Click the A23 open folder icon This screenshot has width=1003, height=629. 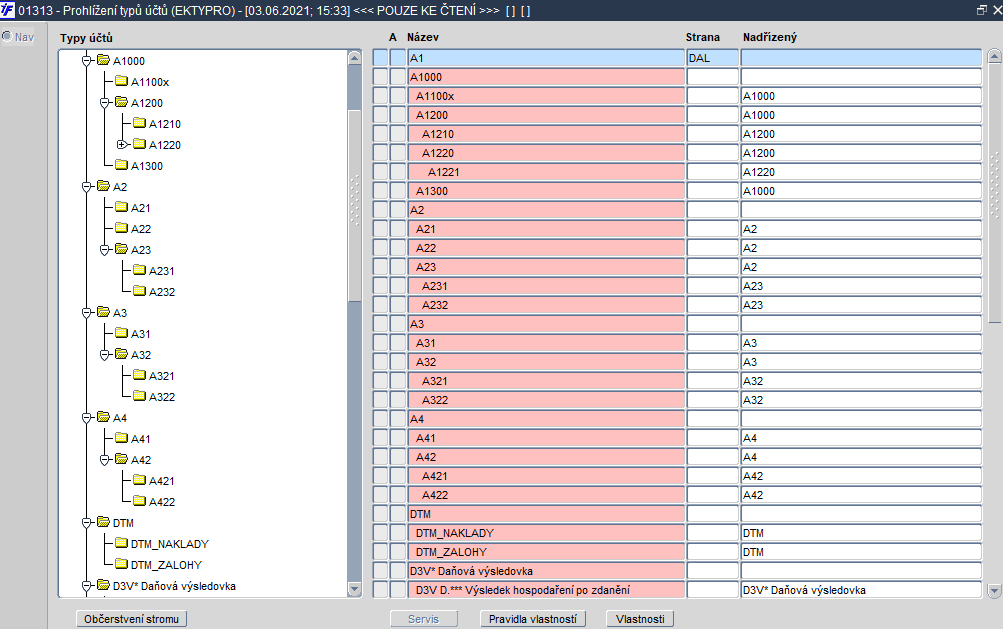(x=122, y=249)
